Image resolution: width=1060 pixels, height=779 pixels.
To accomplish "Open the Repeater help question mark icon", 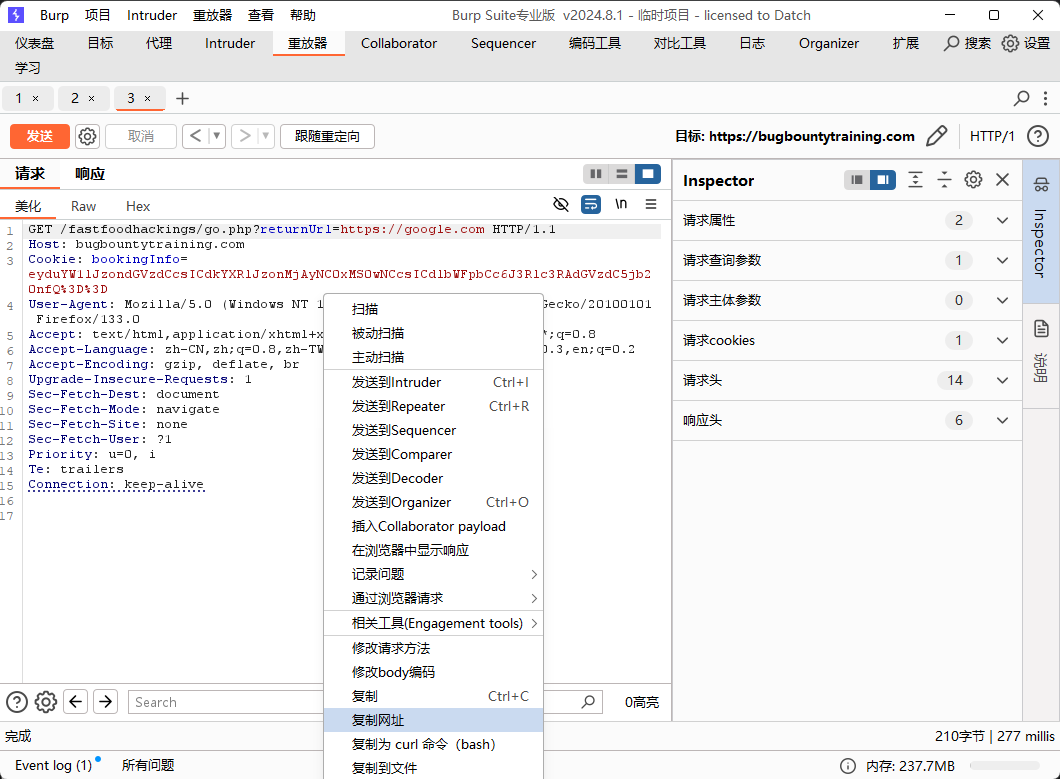I will click(1038, 137).
